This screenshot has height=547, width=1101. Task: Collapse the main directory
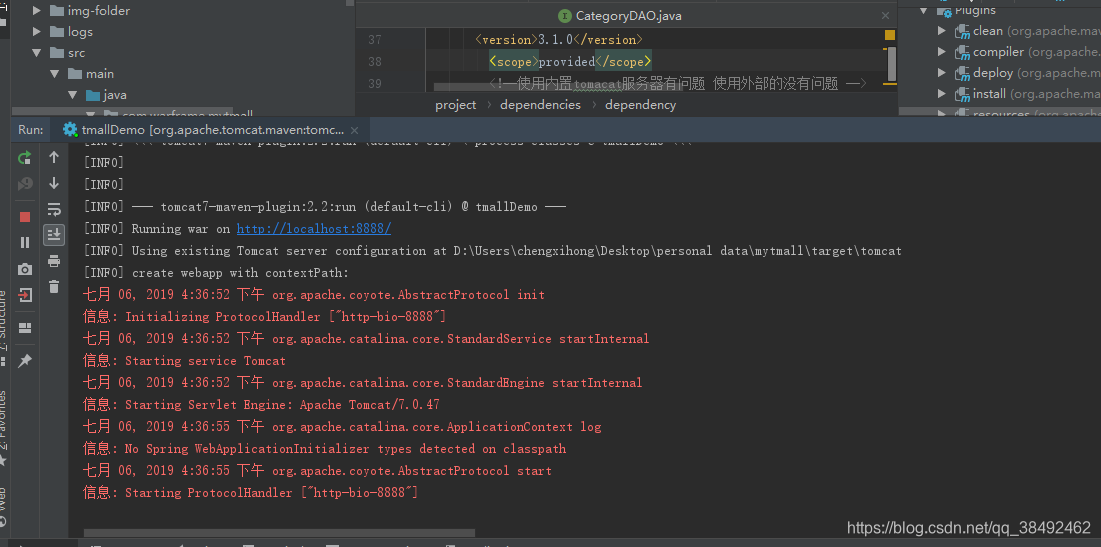[x=55, y=74]
